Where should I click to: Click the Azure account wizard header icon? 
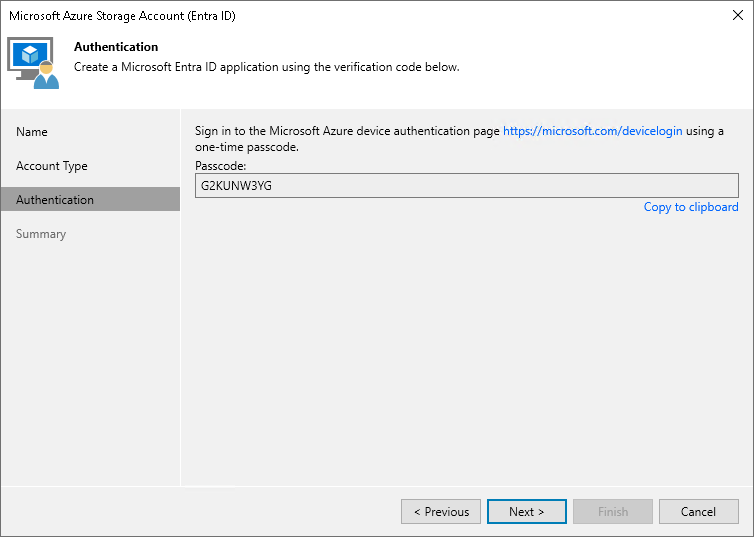click(x=33, y=63)
